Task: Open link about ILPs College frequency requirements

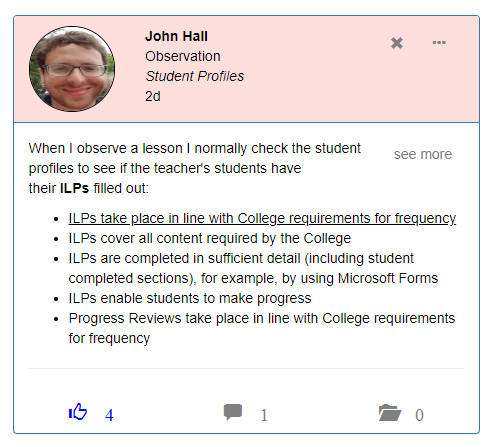Action: [262, 218]
